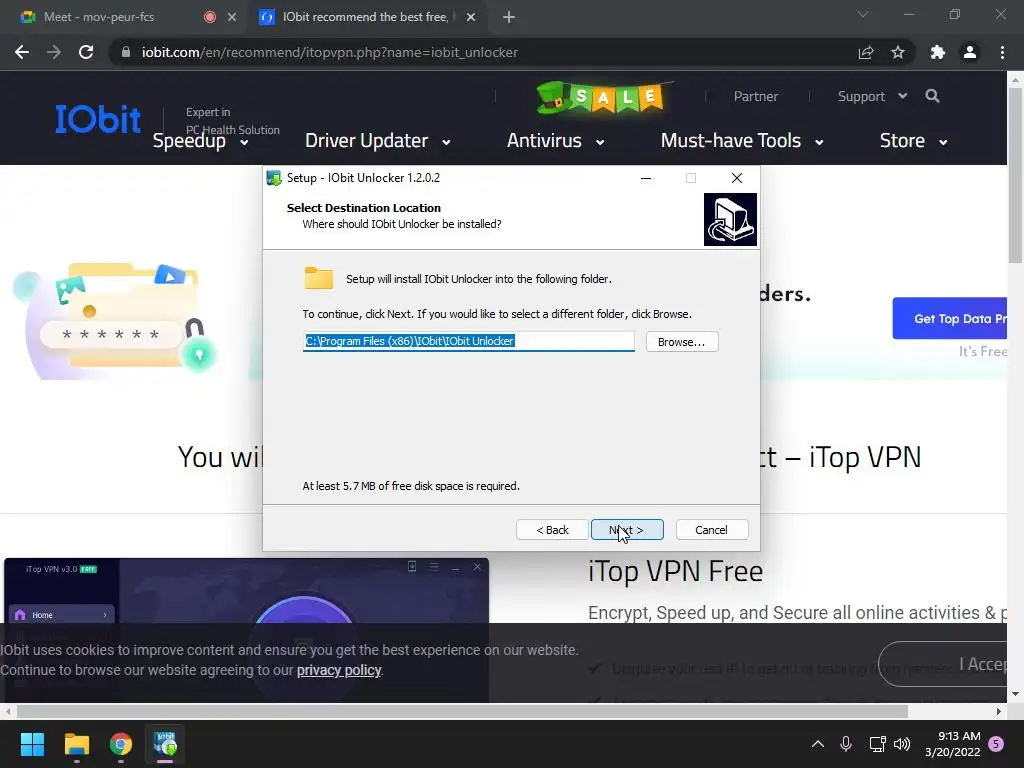The height and width of the screenshot is (768, 1024).
Task: Open Chrome three-dot menu
Action: (1002, 52)
